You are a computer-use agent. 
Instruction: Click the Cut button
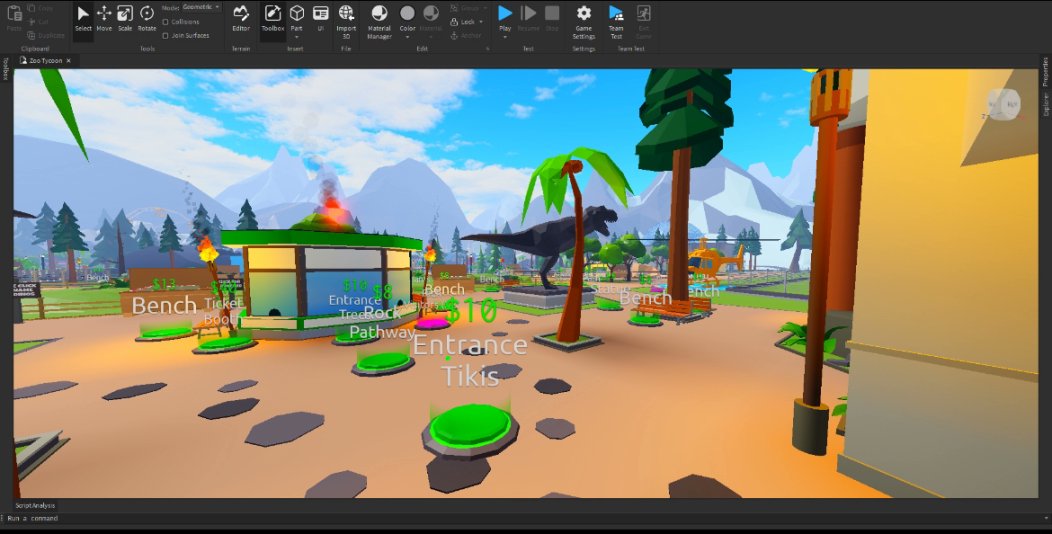40,21
